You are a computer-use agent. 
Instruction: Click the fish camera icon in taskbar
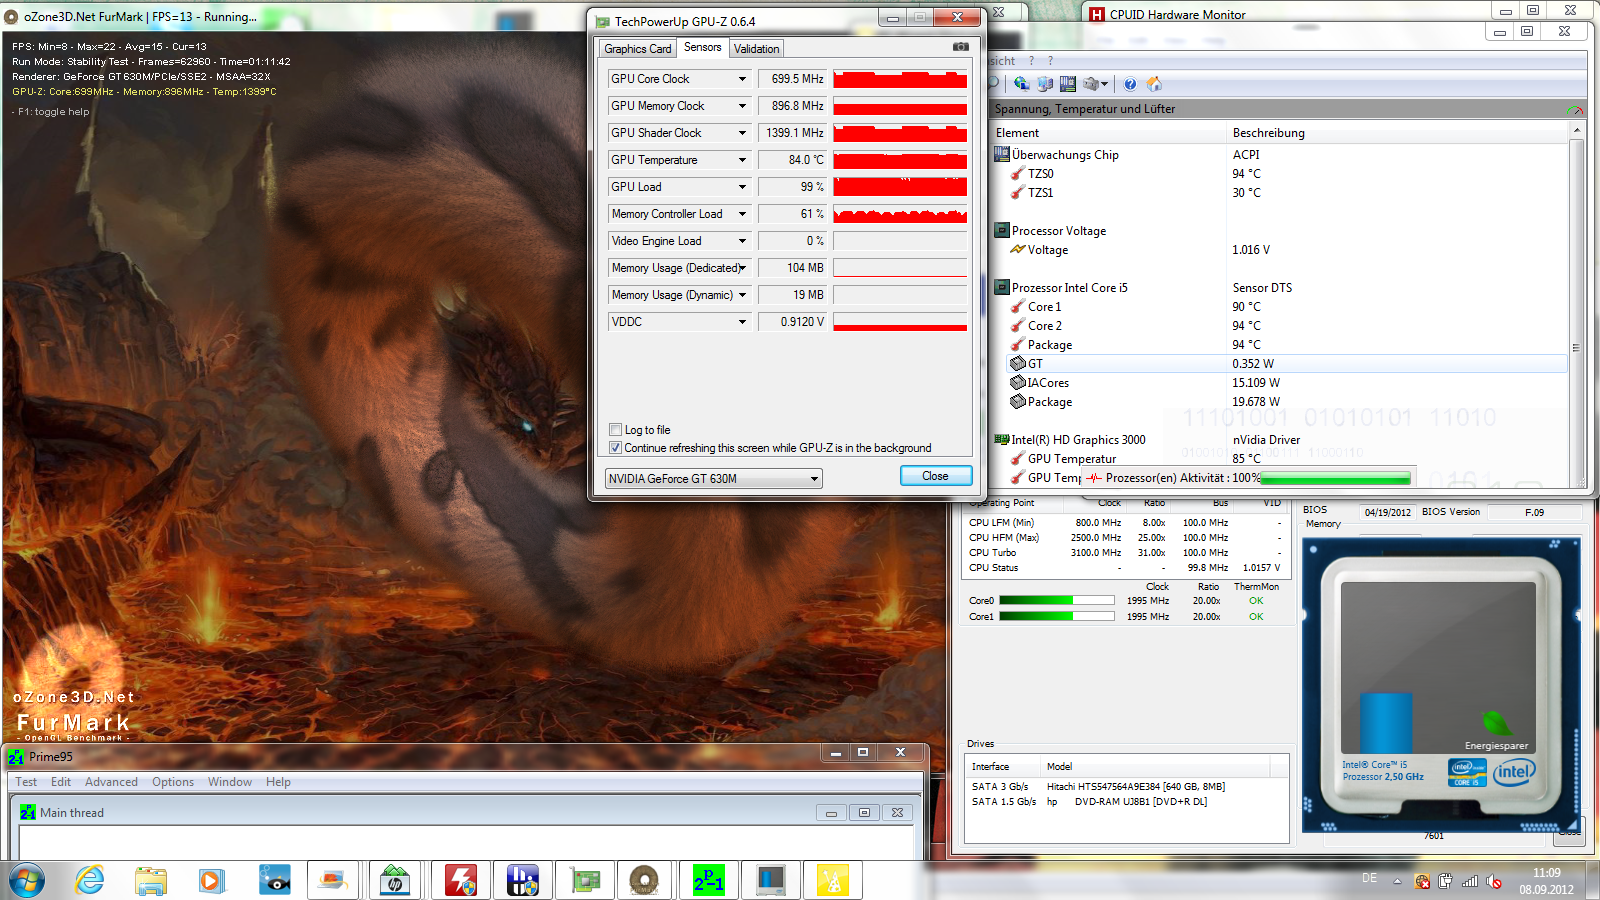(273, 881)
